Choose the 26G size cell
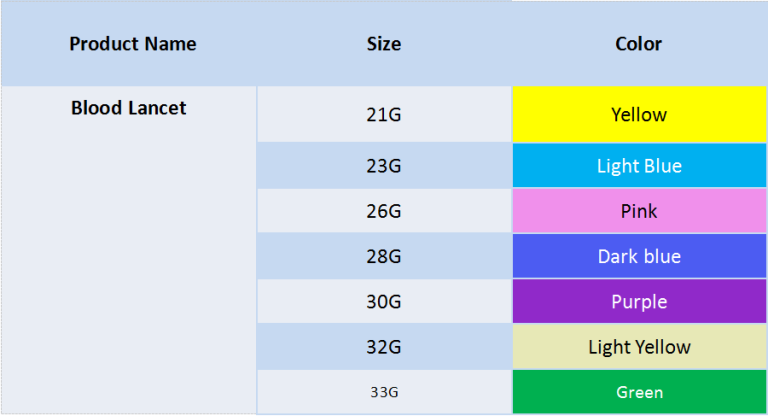This screenshot has width=768, height=416. pos(384,211)
